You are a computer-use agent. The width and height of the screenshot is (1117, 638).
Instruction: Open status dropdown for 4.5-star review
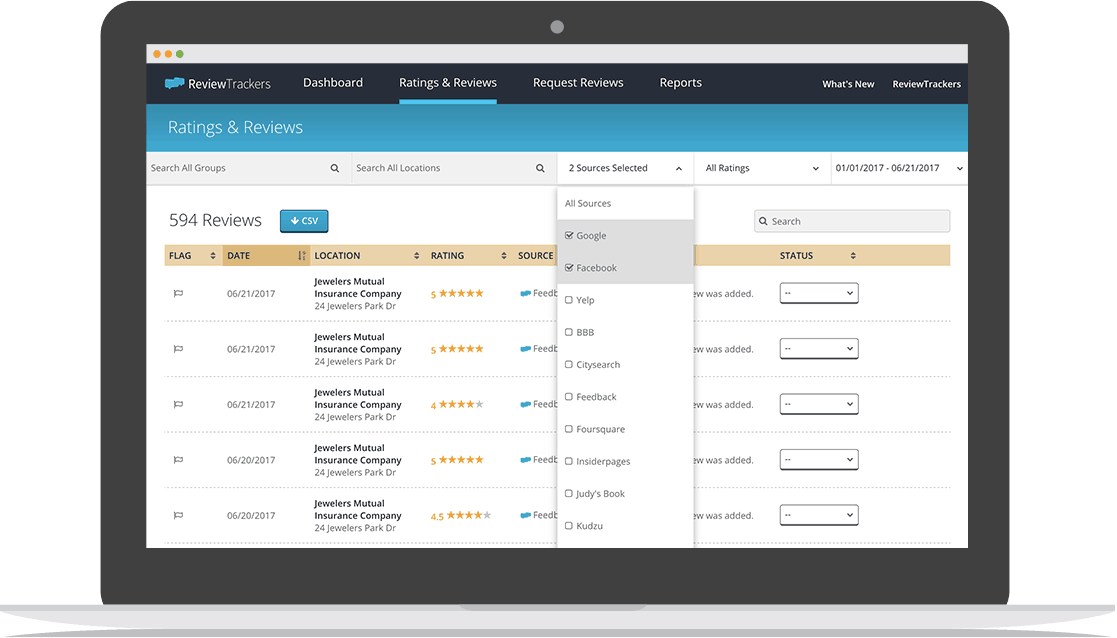[x=819, y=516]
